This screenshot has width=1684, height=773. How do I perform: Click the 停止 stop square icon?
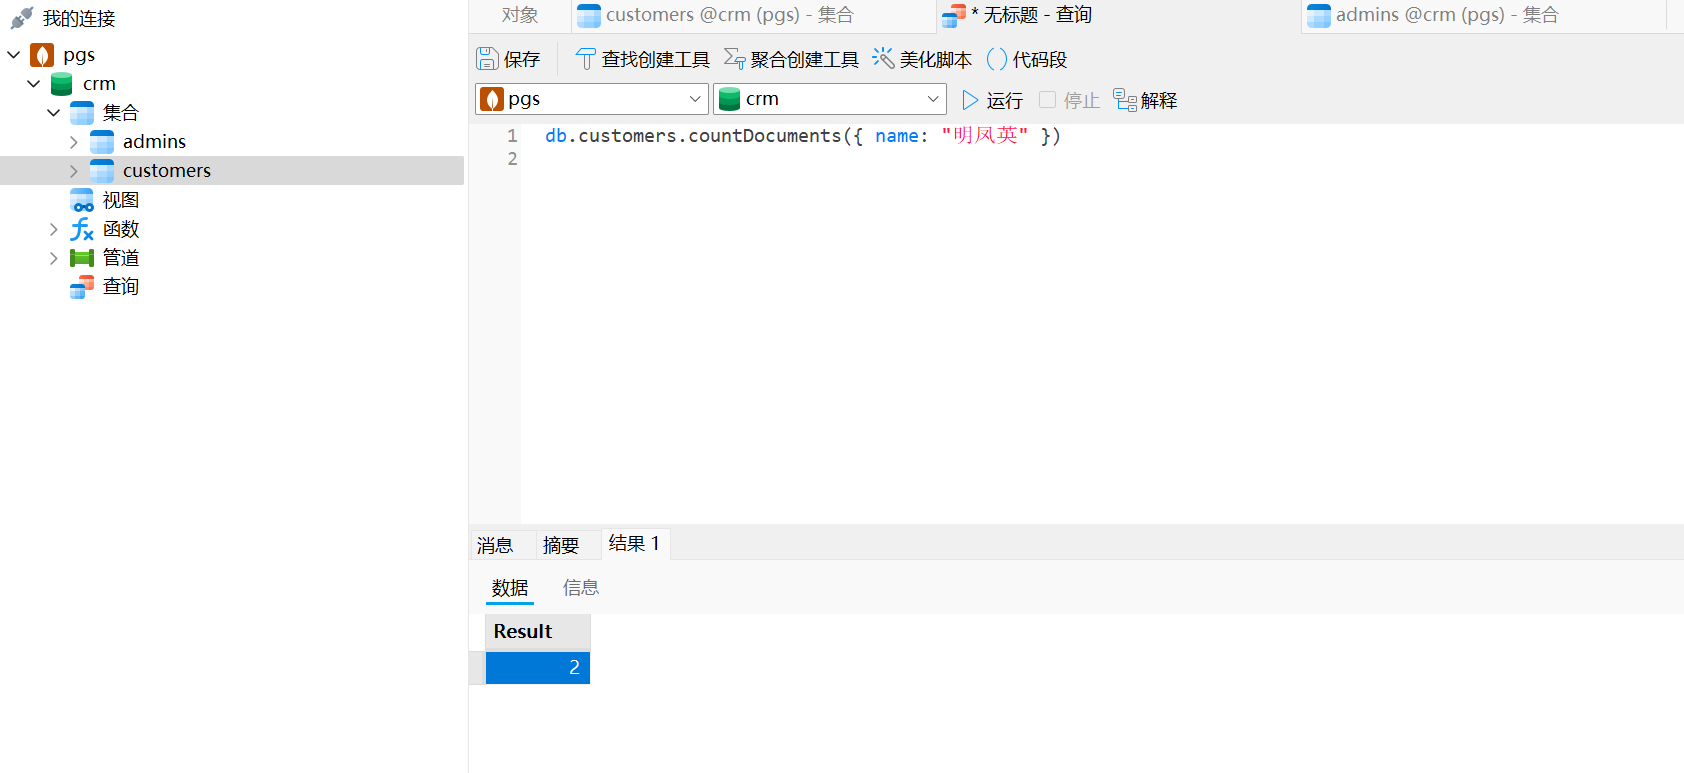click(1047, 99)
